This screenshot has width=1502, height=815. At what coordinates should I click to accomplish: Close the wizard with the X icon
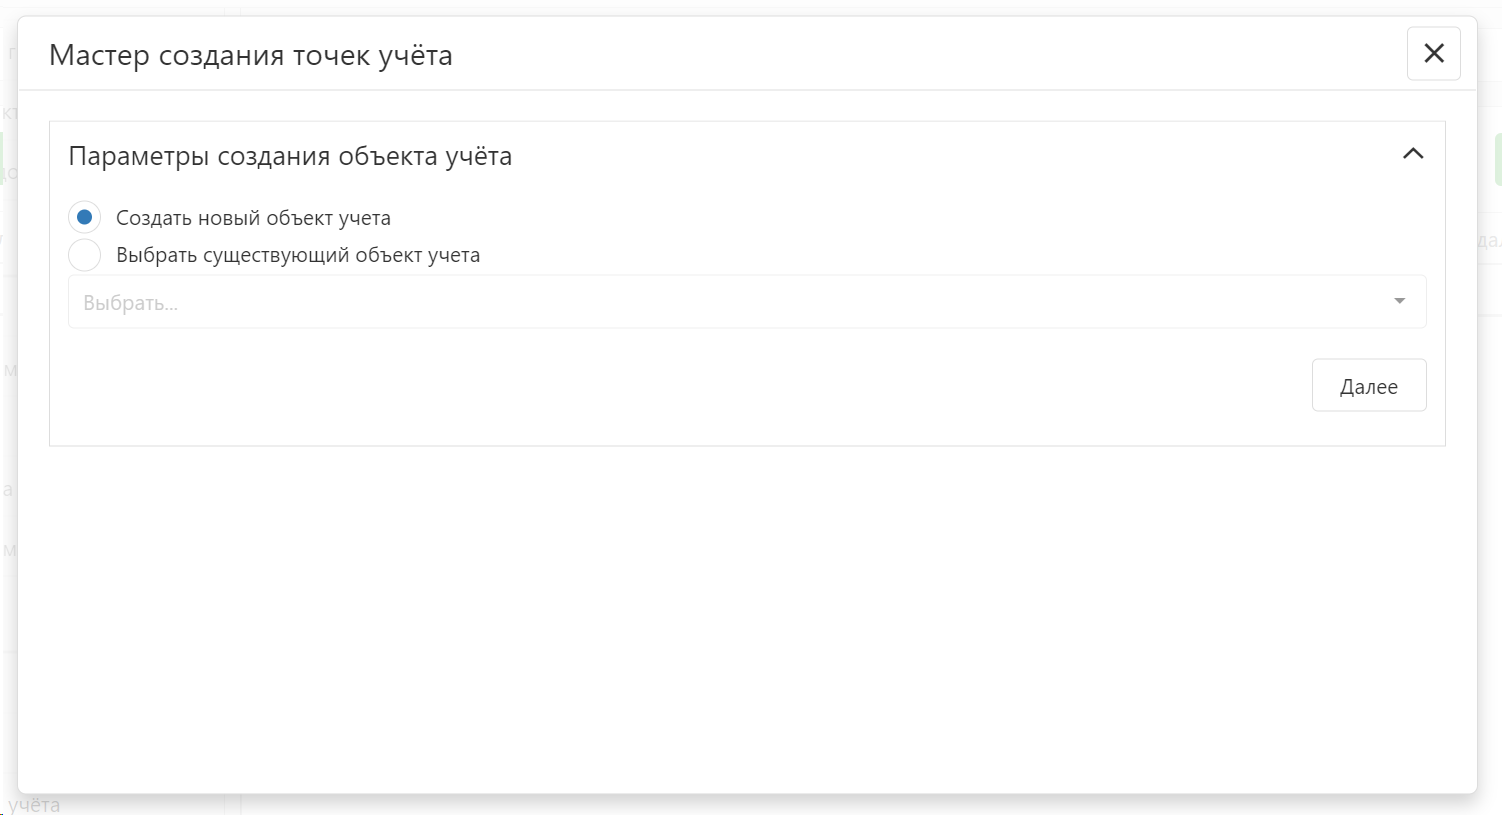tap(1433, 54)
